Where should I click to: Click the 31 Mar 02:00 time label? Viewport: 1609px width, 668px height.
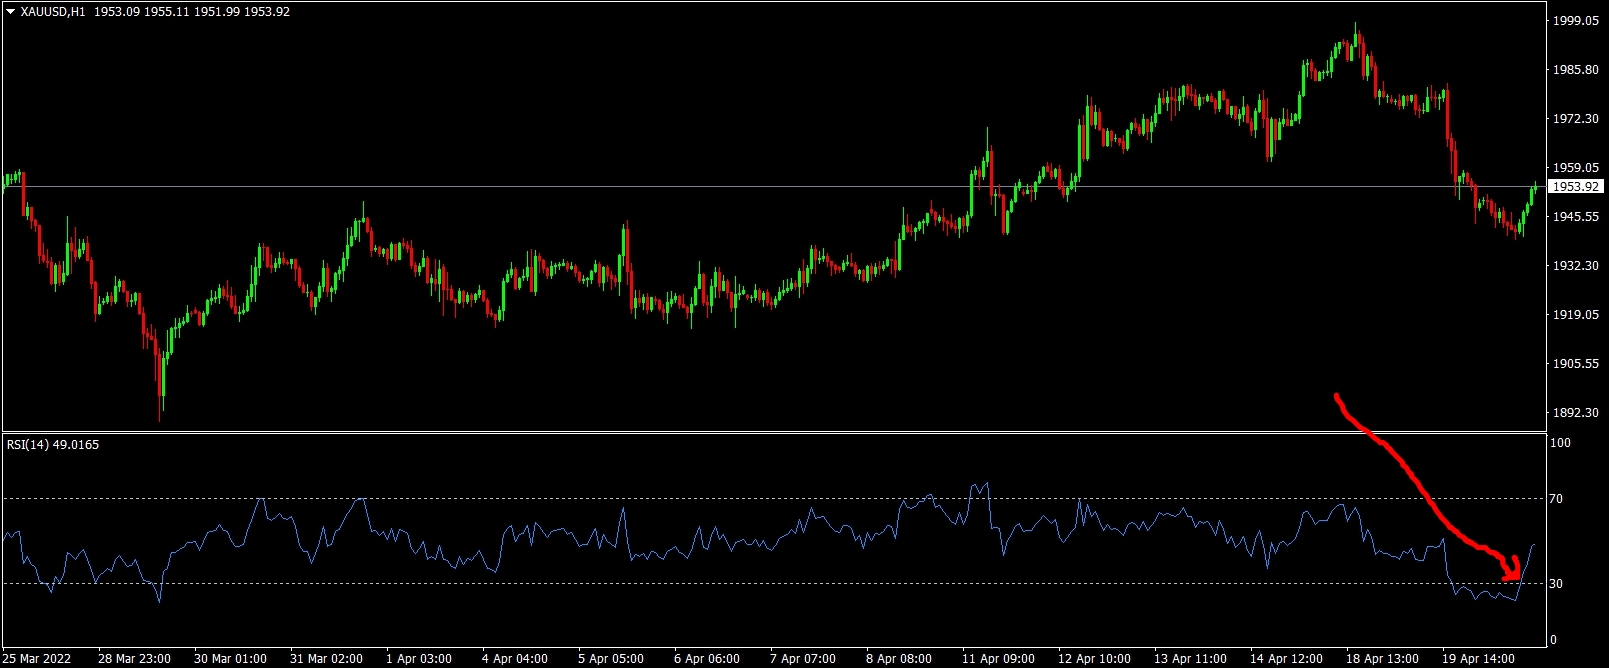326,659
